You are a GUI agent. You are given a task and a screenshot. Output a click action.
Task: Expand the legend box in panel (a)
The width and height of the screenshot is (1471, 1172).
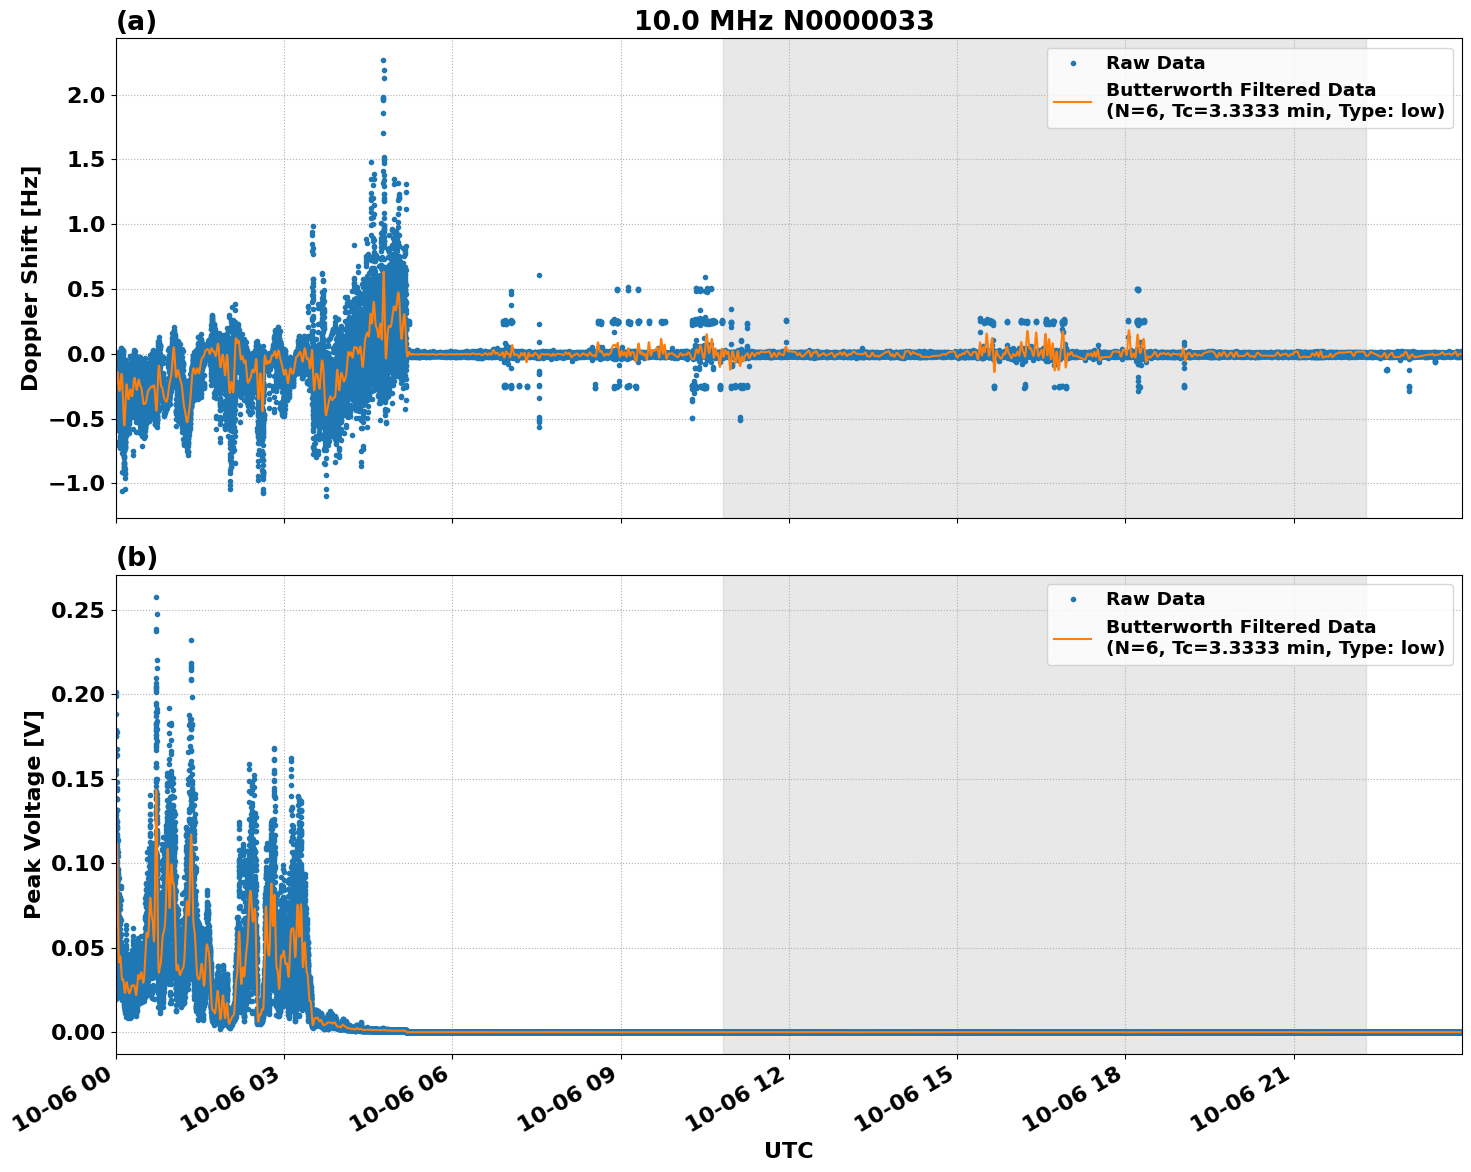tap(1250, 90)
